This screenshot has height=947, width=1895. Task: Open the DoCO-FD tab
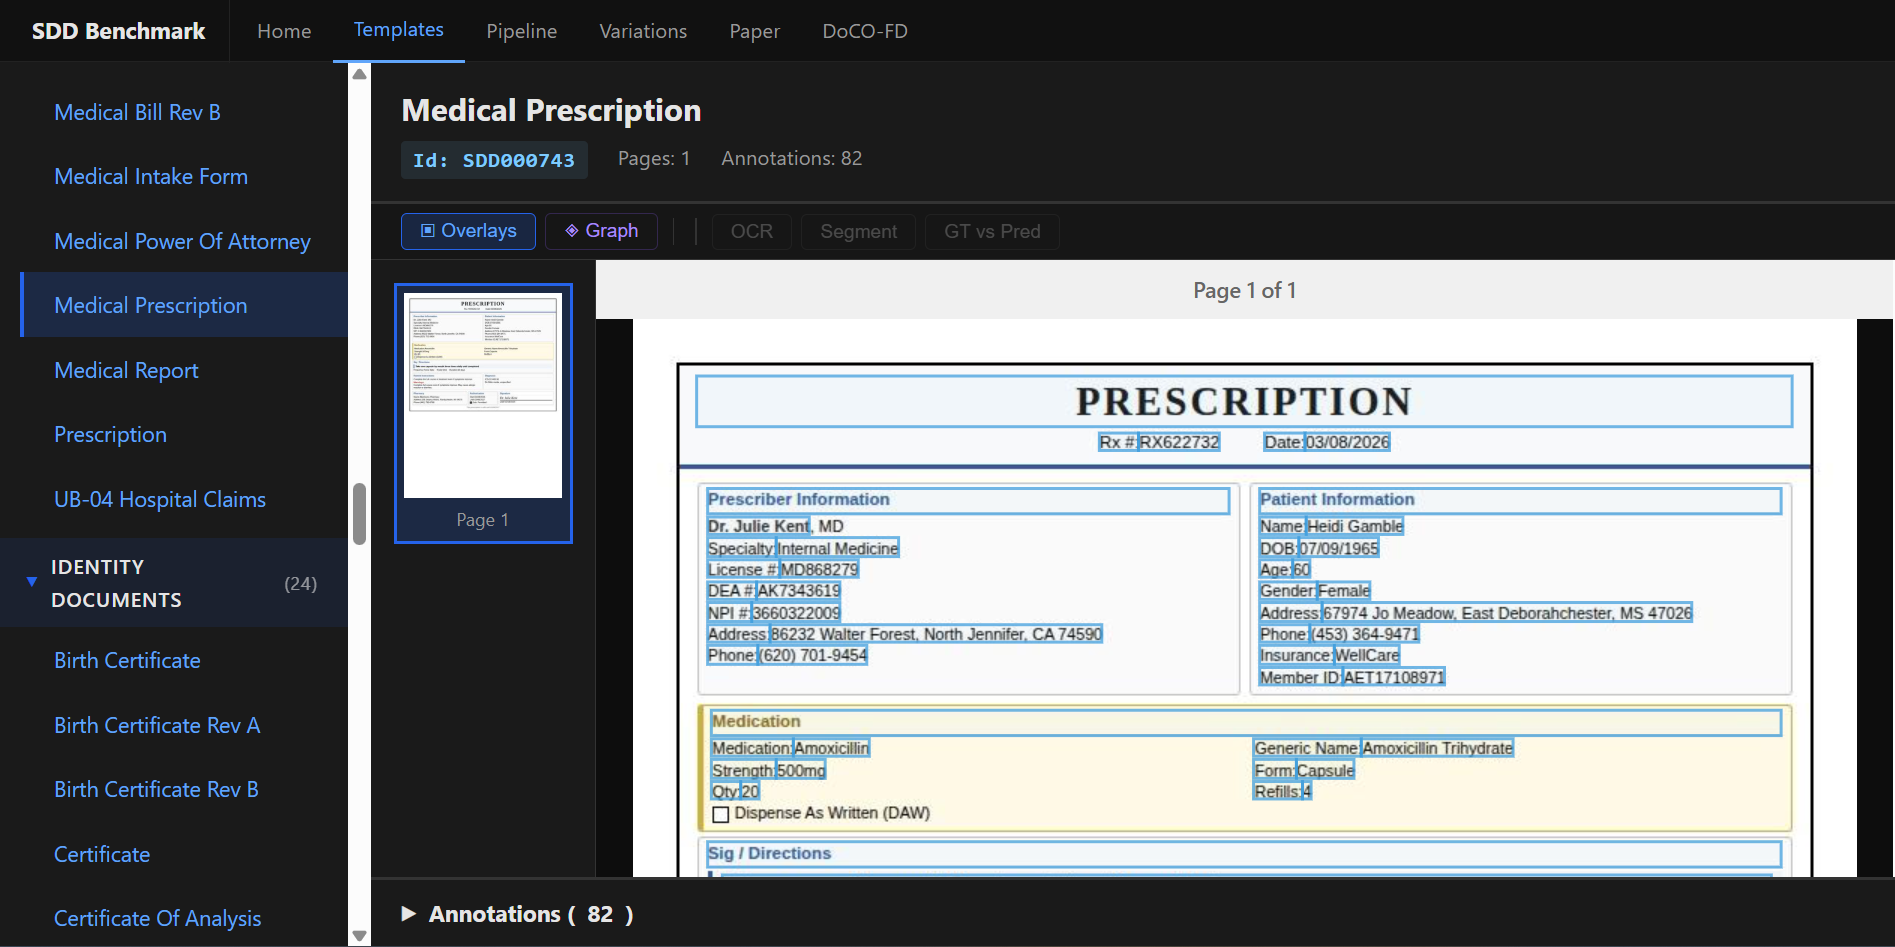pos(865,31)
